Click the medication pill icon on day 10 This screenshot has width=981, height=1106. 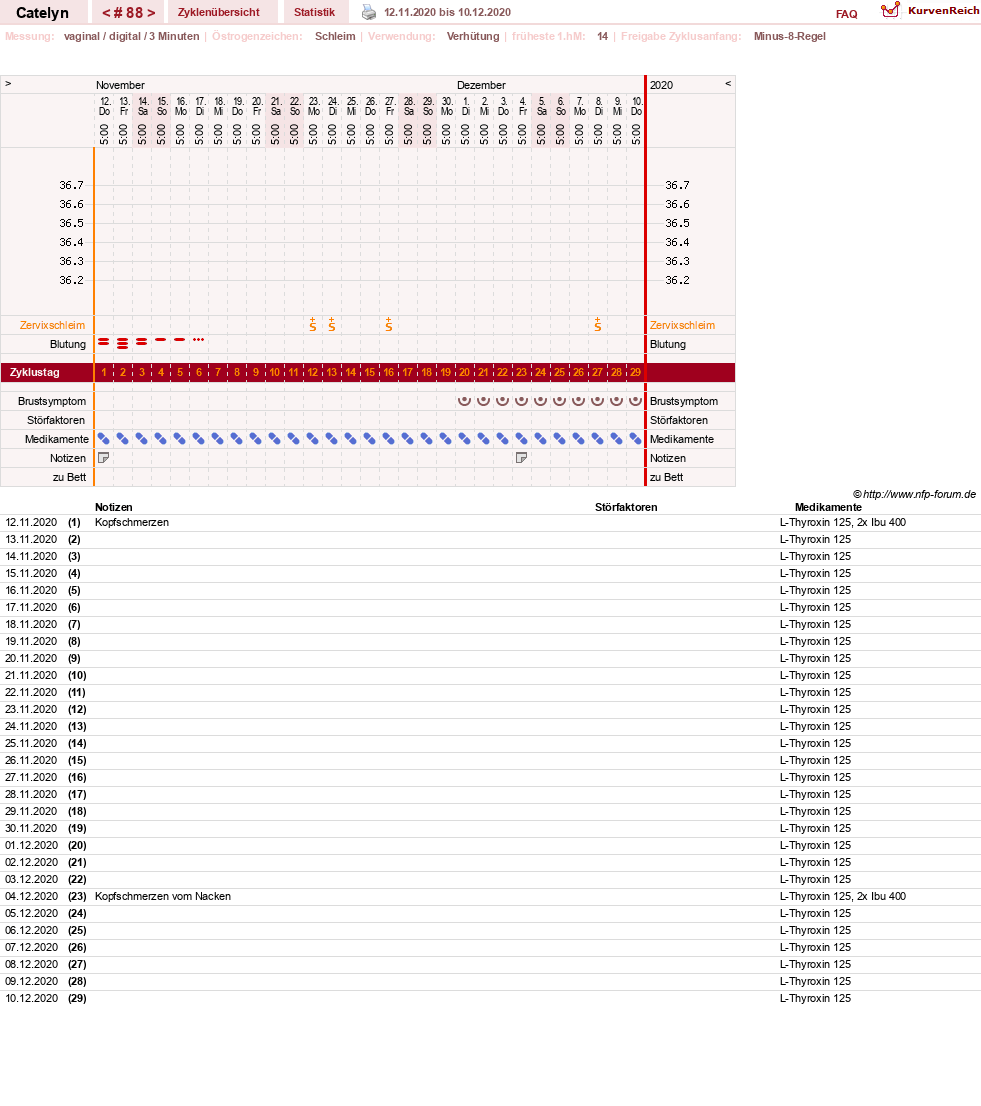click(275, 439)
